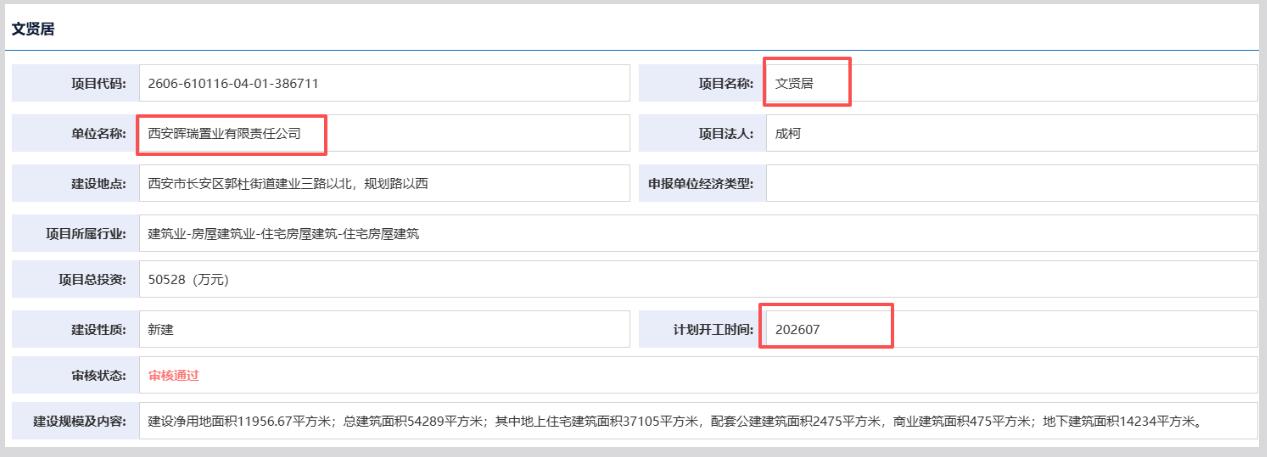
Task: Select the 申报单位经济类型 label
Action: 701,183
